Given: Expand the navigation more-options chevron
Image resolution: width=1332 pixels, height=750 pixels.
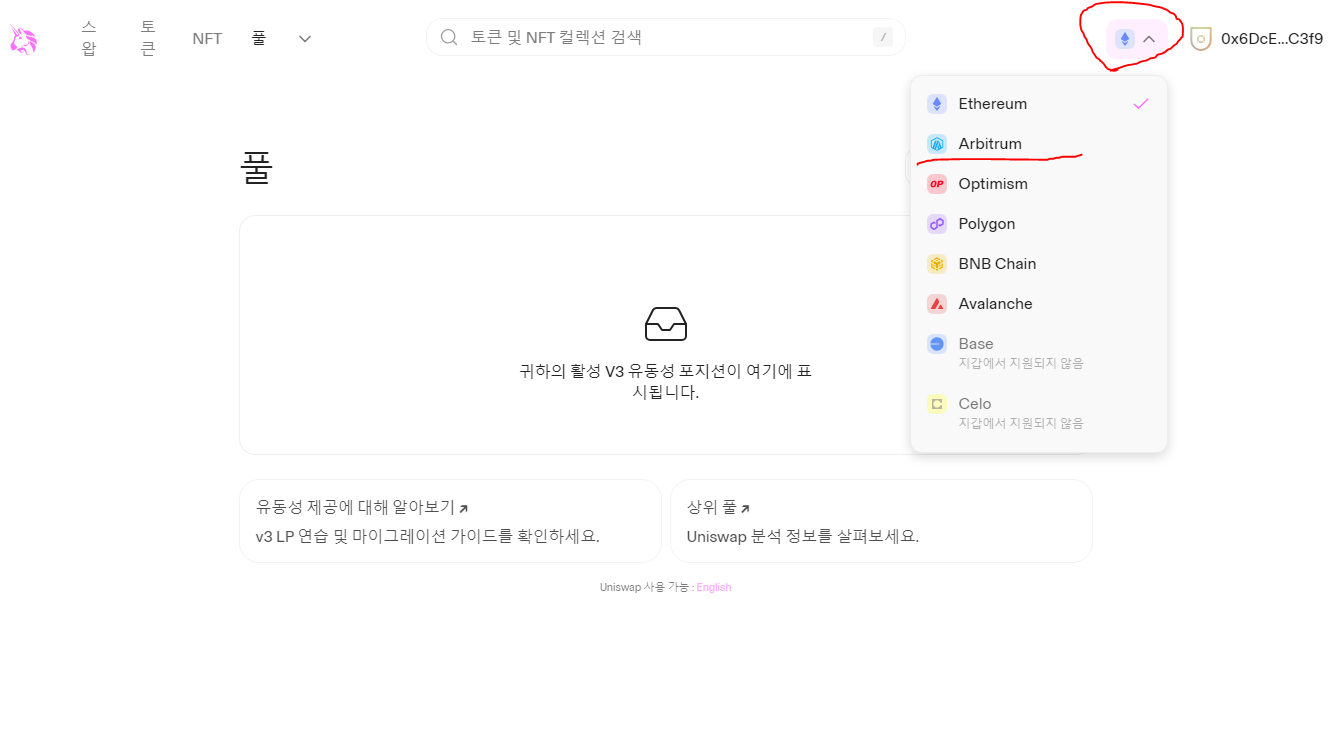Looking at the screenshot, I should click(305, 38).
